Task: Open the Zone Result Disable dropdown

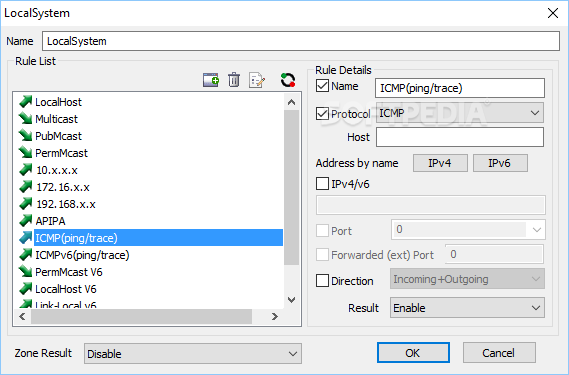Action: pyautogui.click(x=193, y=354)
